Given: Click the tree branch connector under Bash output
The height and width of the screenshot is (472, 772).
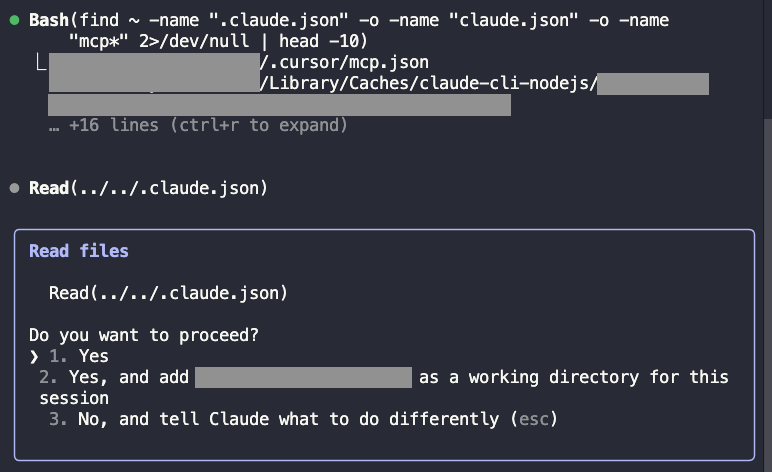Looking at the screenshot, I should click(41, 63).
